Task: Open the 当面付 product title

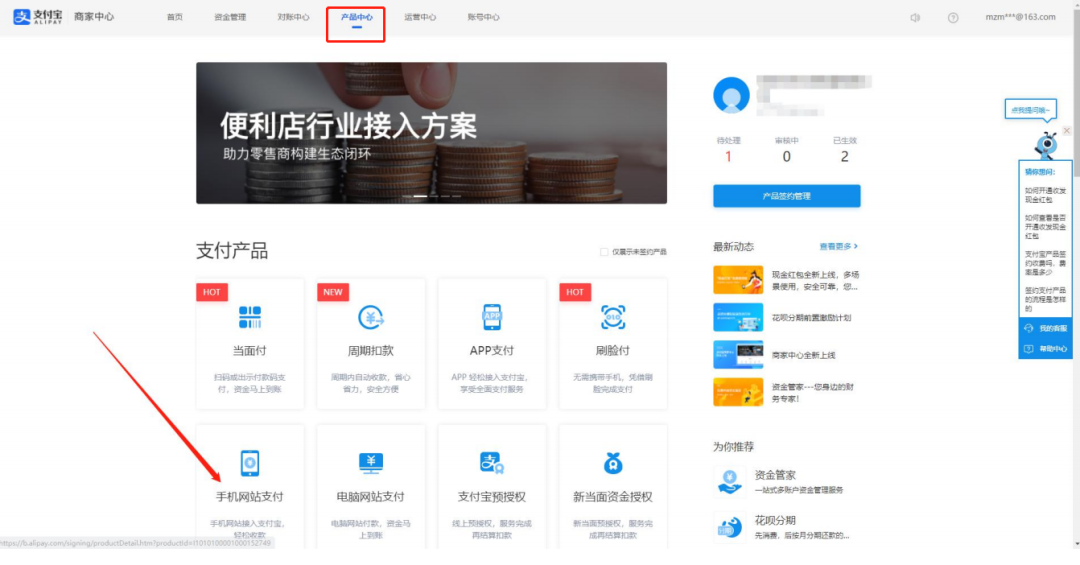Action: [x=249, y=351]
